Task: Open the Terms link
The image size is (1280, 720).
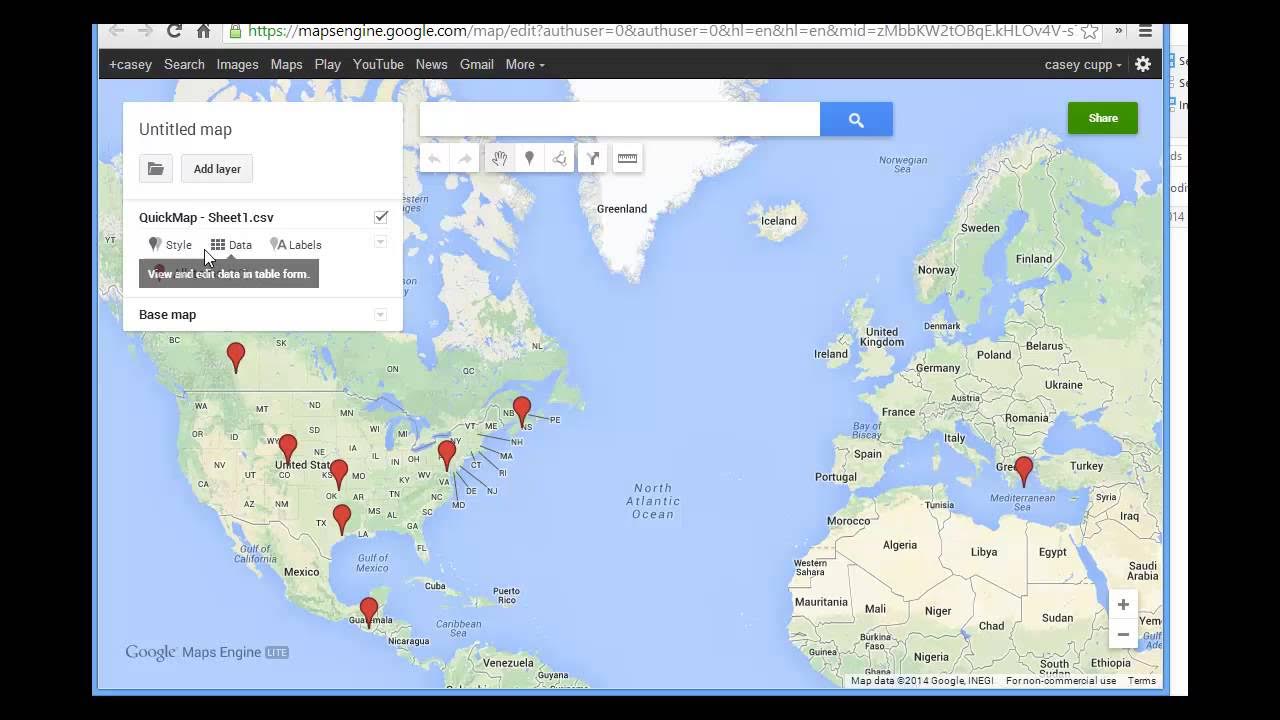Action: pos(1142,681)
